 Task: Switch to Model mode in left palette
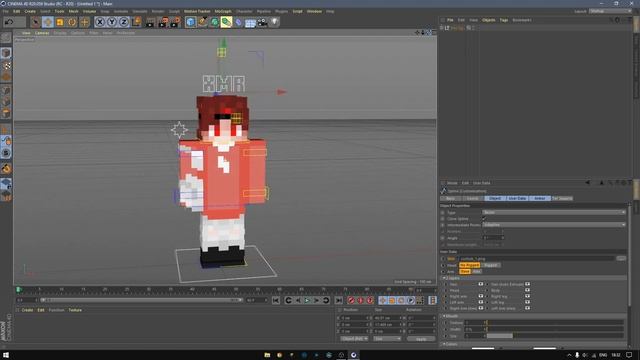tap(6, 53)
